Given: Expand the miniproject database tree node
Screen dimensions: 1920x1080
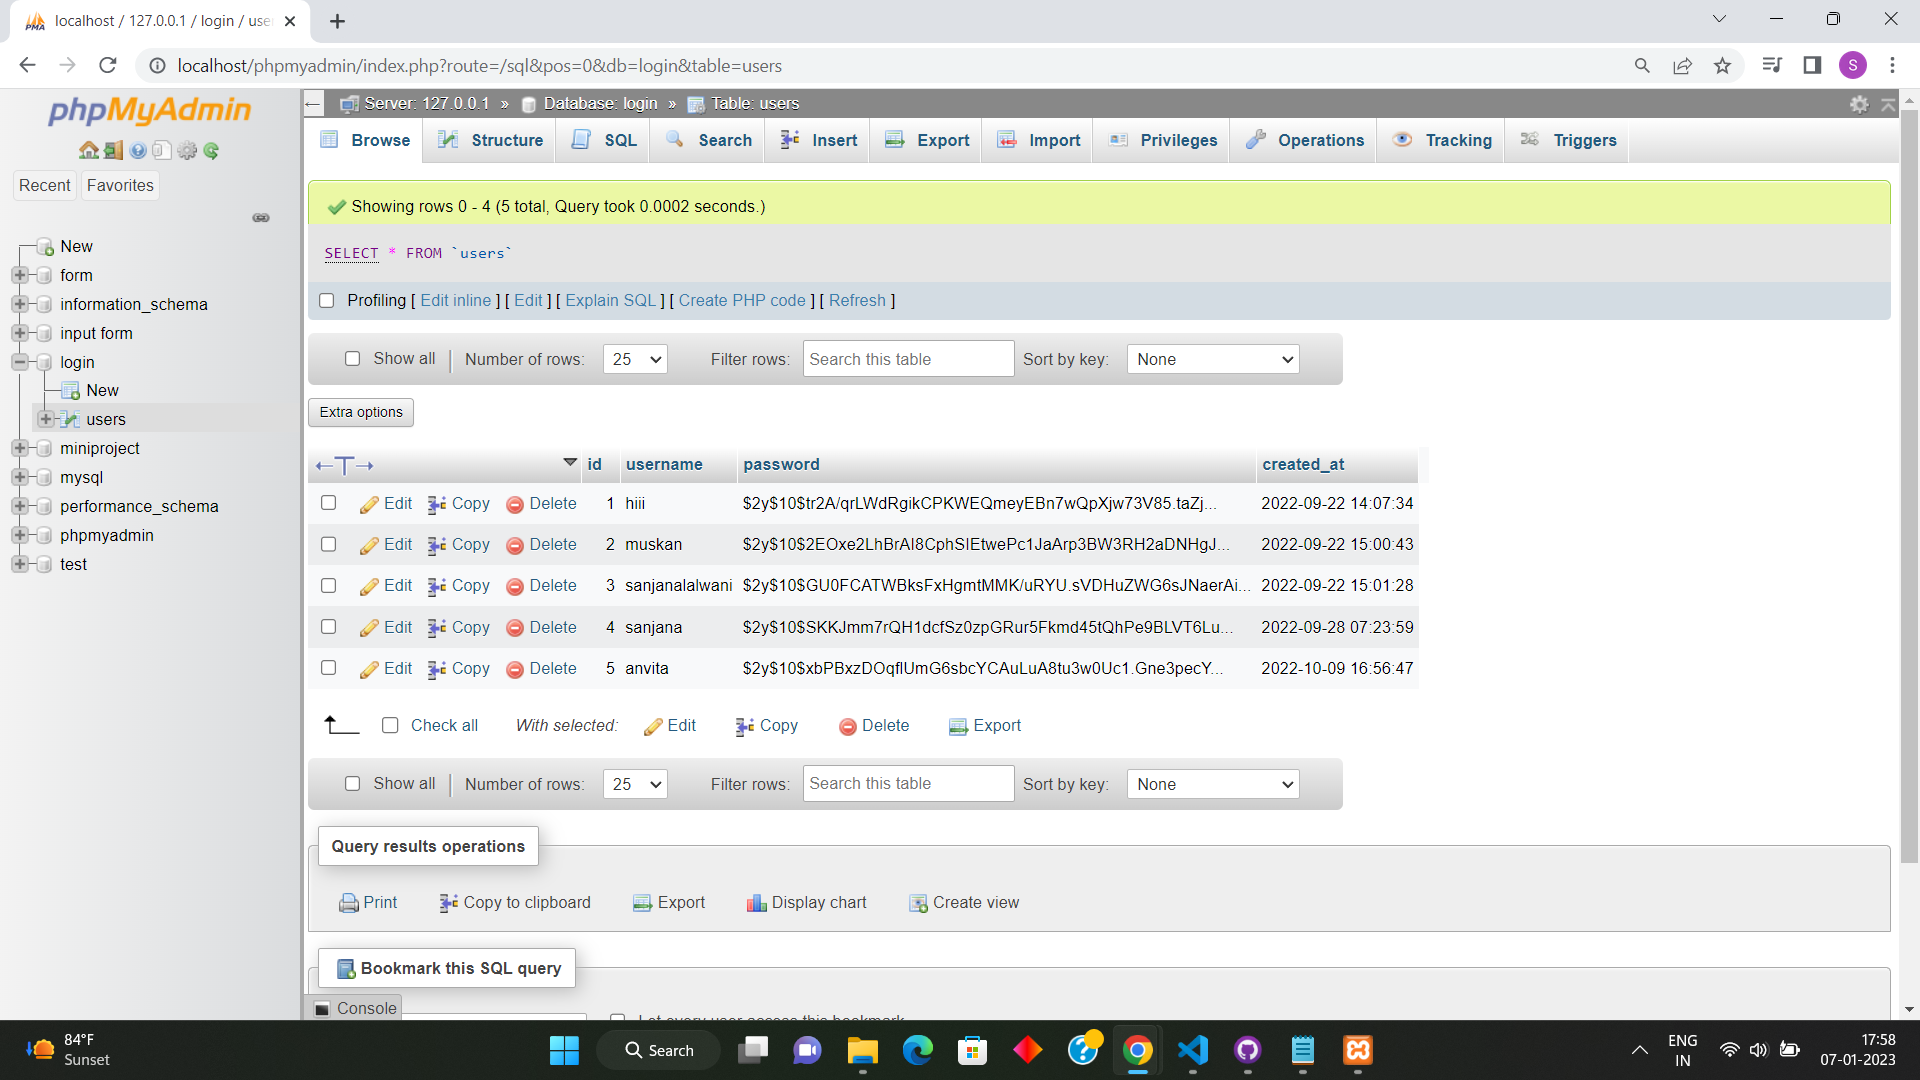Looking at the screenshot, I should tap(19, 449).
